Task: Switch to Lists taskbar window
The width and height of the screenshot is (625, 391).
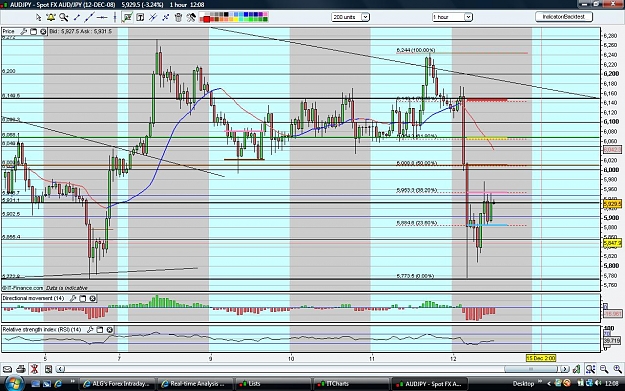Action: click(x=273, y=384)
